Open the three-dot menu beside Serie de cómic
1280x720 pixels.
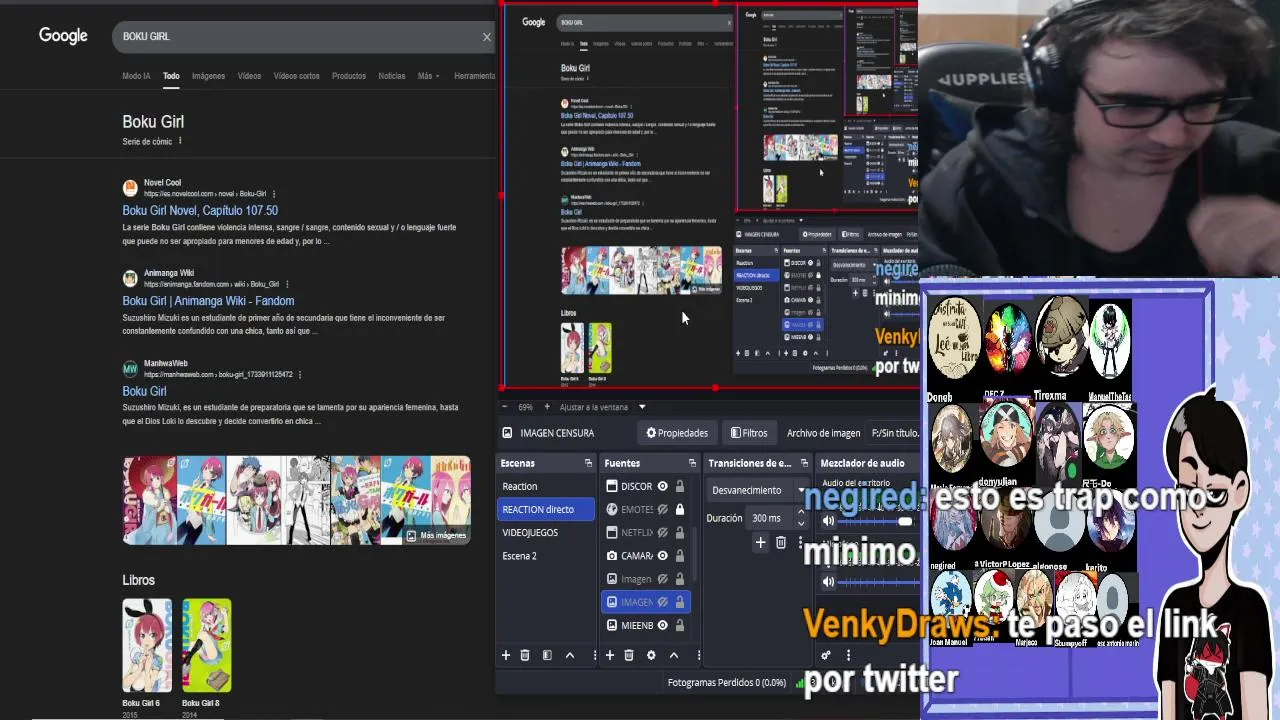(x=180, y=141)
